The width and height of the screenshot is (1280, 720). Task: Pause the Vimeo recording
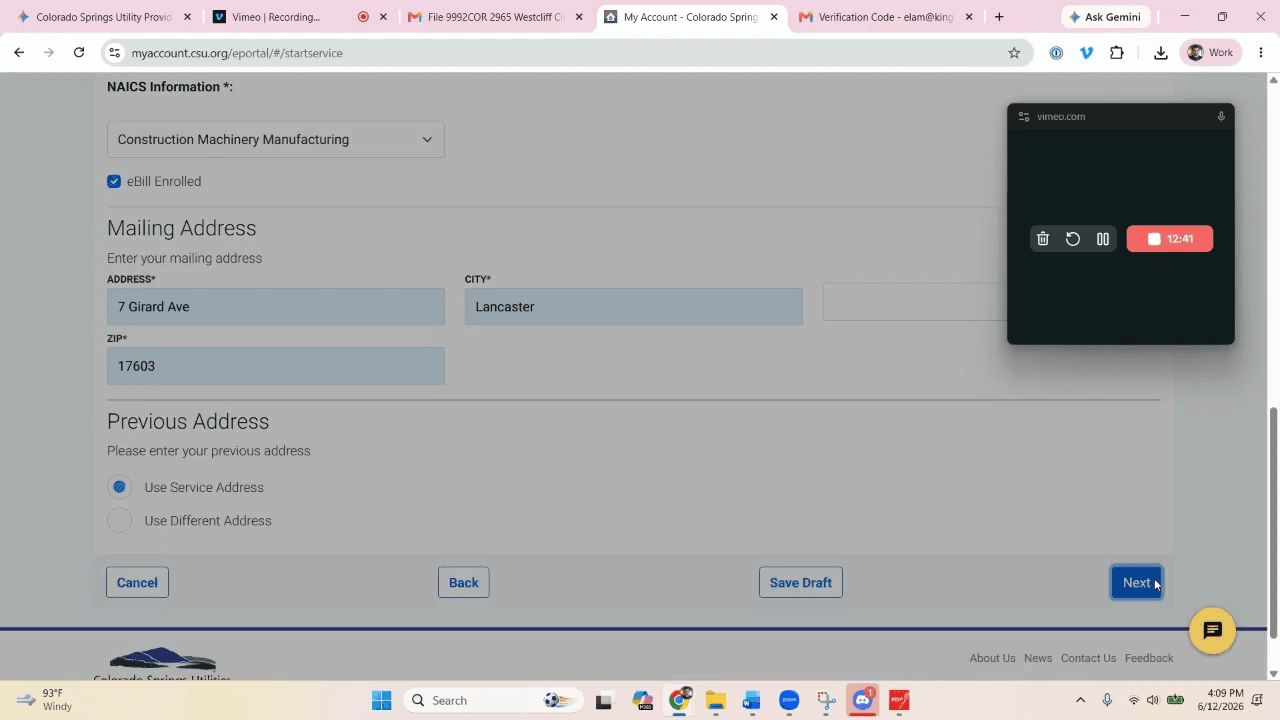tap(1103, 239)
